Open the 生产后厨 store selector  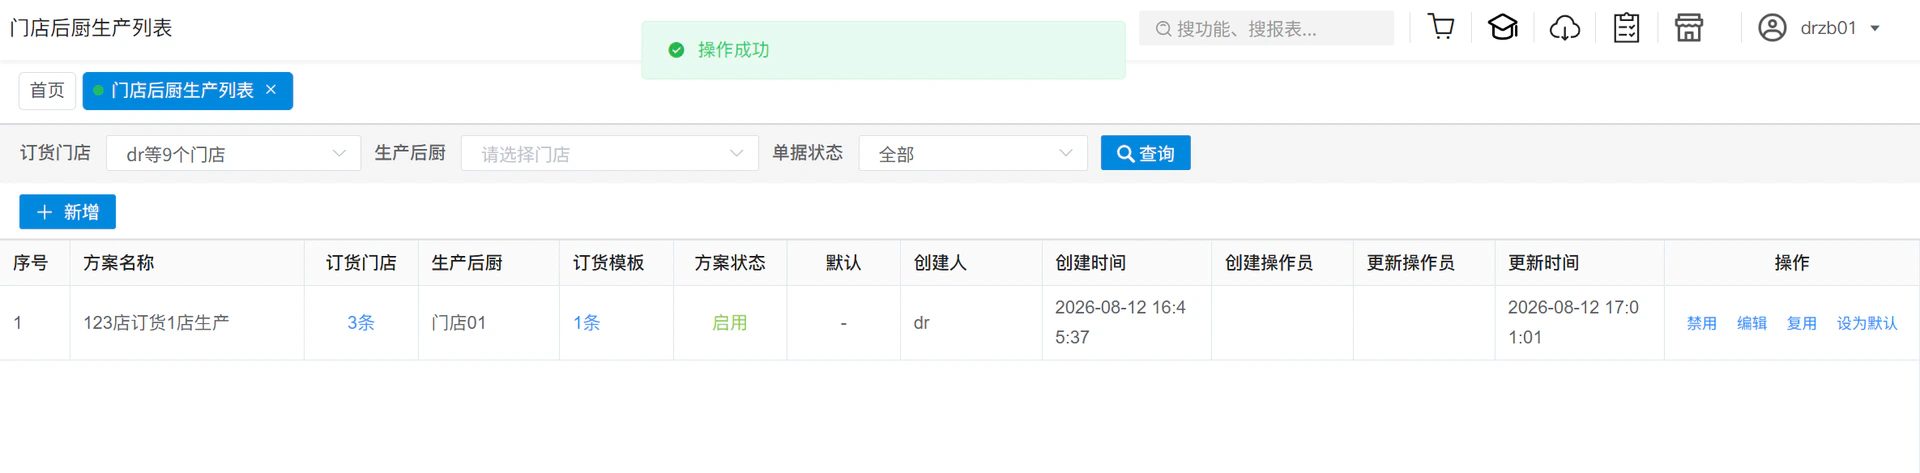tap(610, 153)
